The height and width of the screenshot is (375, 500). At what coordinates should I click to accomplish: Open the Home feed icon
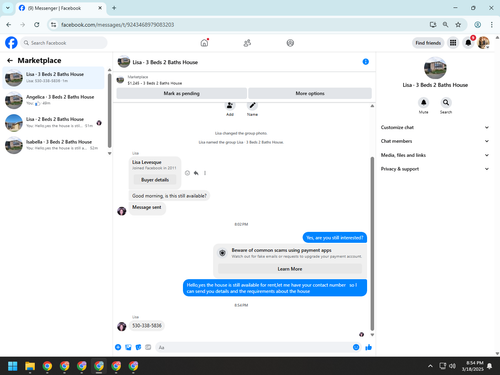(204, 43)
